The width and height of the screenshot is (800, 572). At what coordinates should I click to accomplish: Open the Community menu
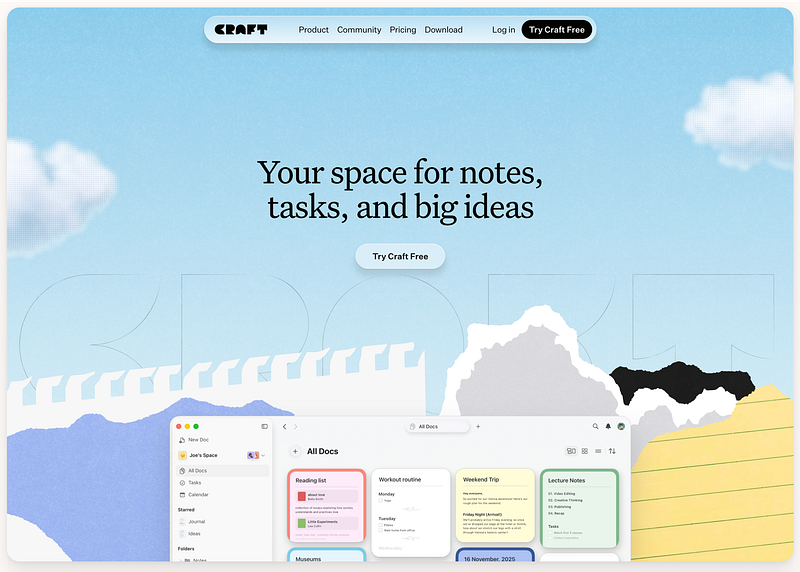pyautogui.click(x=359, y=30)
